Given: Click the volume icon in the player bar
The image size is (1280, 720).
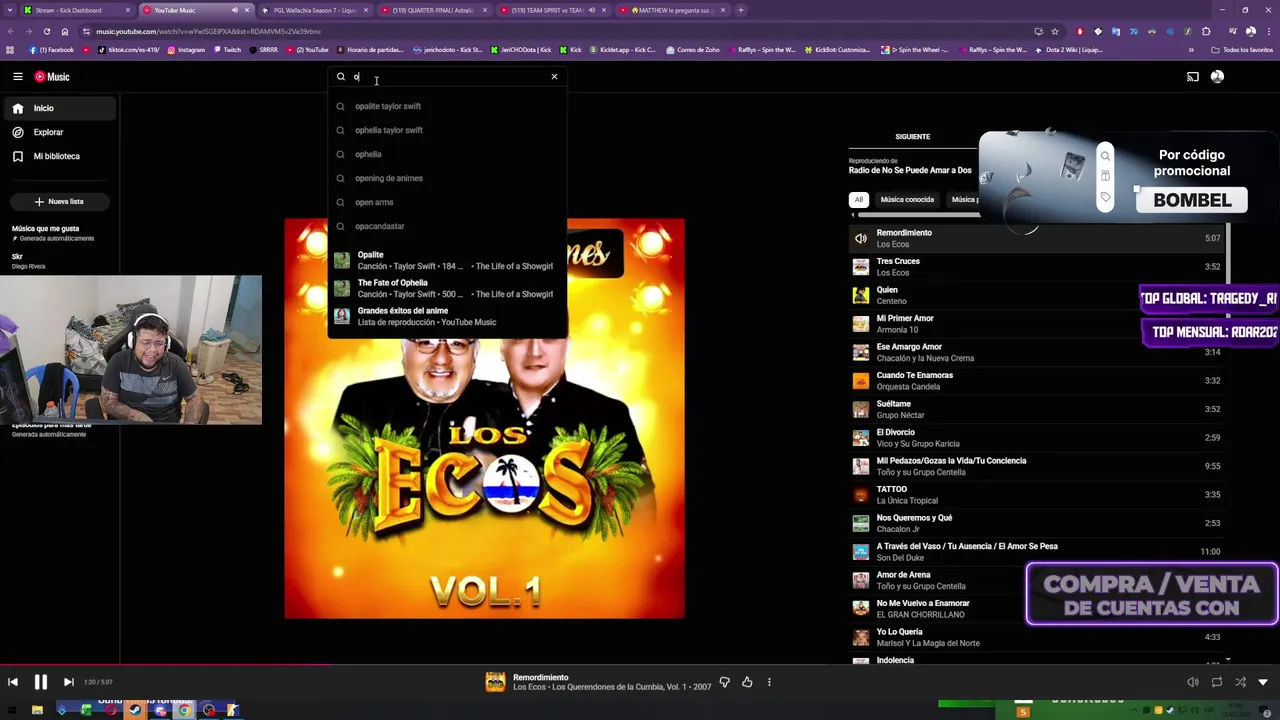Looking at the screenshot, I should [1193, 682].
